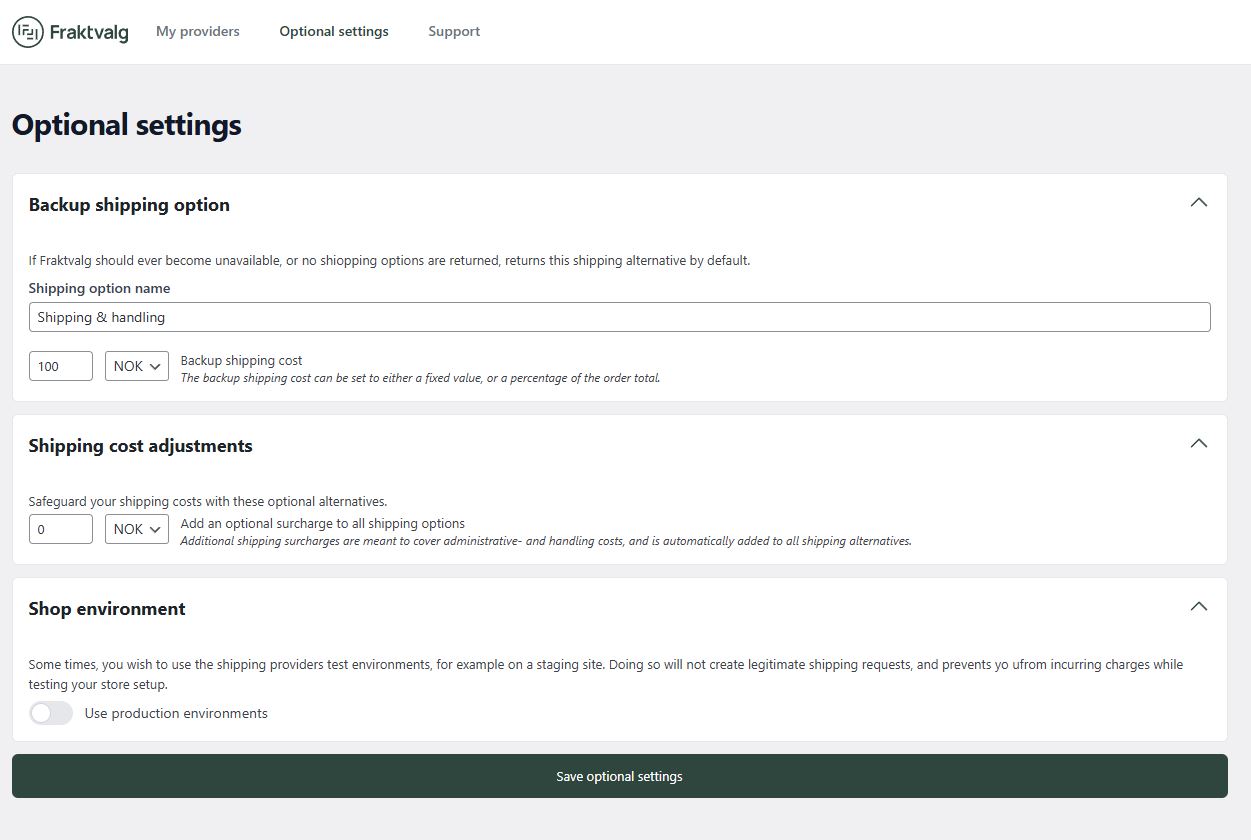1251x840 pixels.
Task: Click the 'Backup shipping cost' label
Action: click(241, 360)
